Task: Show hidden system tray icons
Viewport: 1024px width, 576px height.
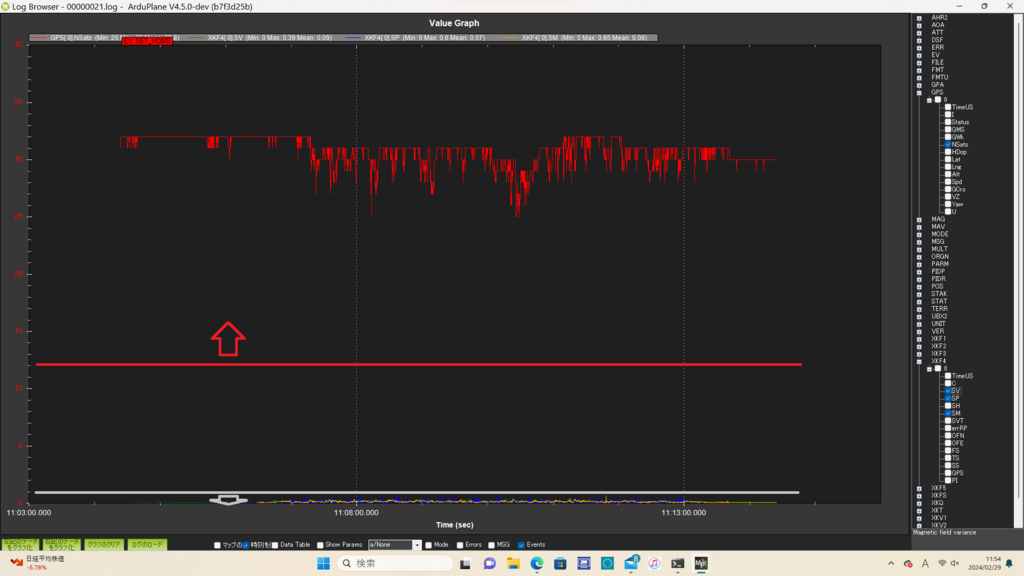Action: point(891,564)
